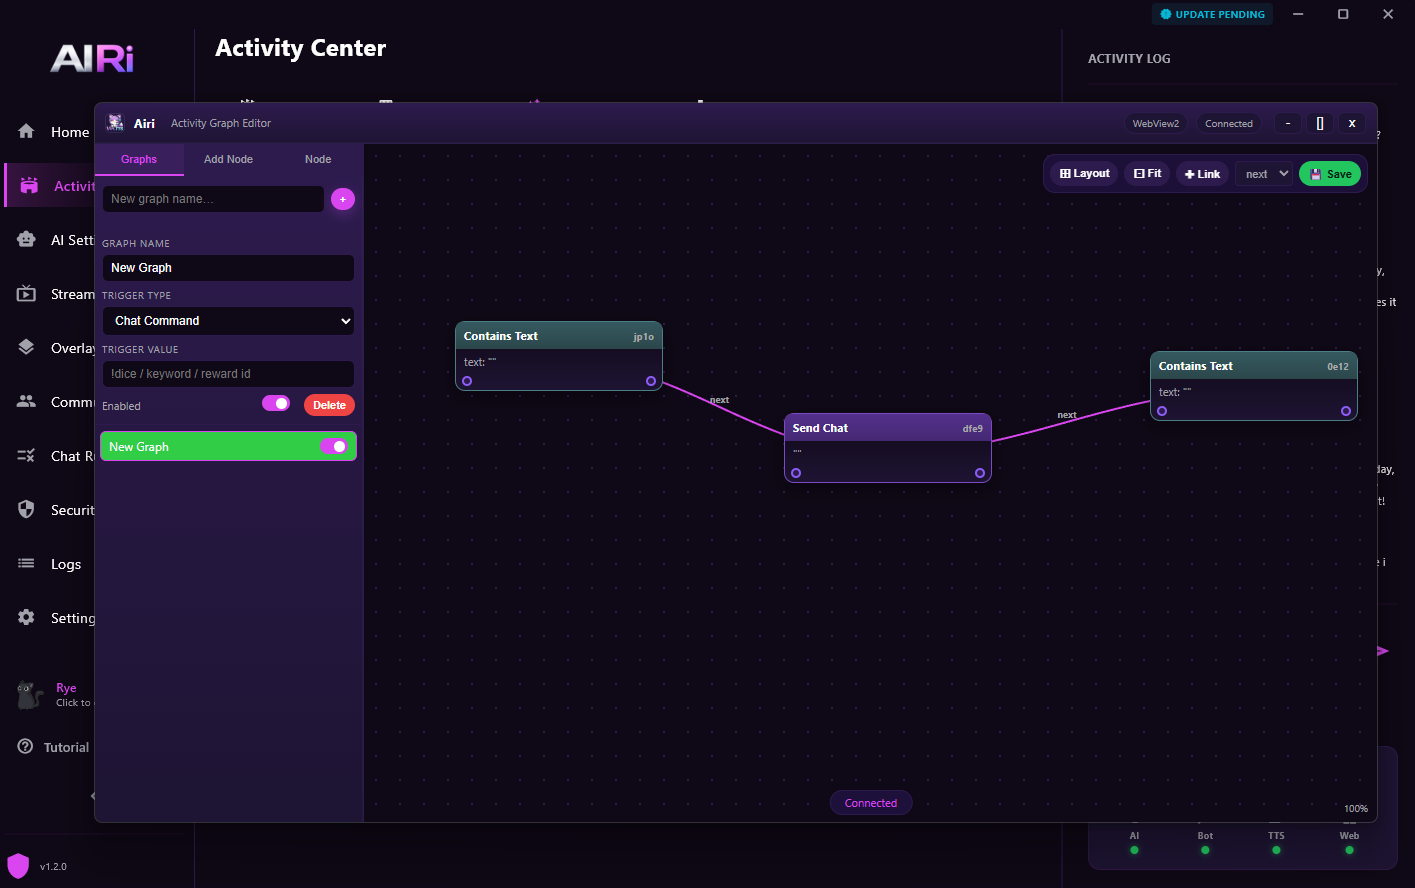Open the next link-type dropdown
Image resolution: width=1415 pixels, height=888 pixels.
pyautogui.click(x=1263, y=173)
